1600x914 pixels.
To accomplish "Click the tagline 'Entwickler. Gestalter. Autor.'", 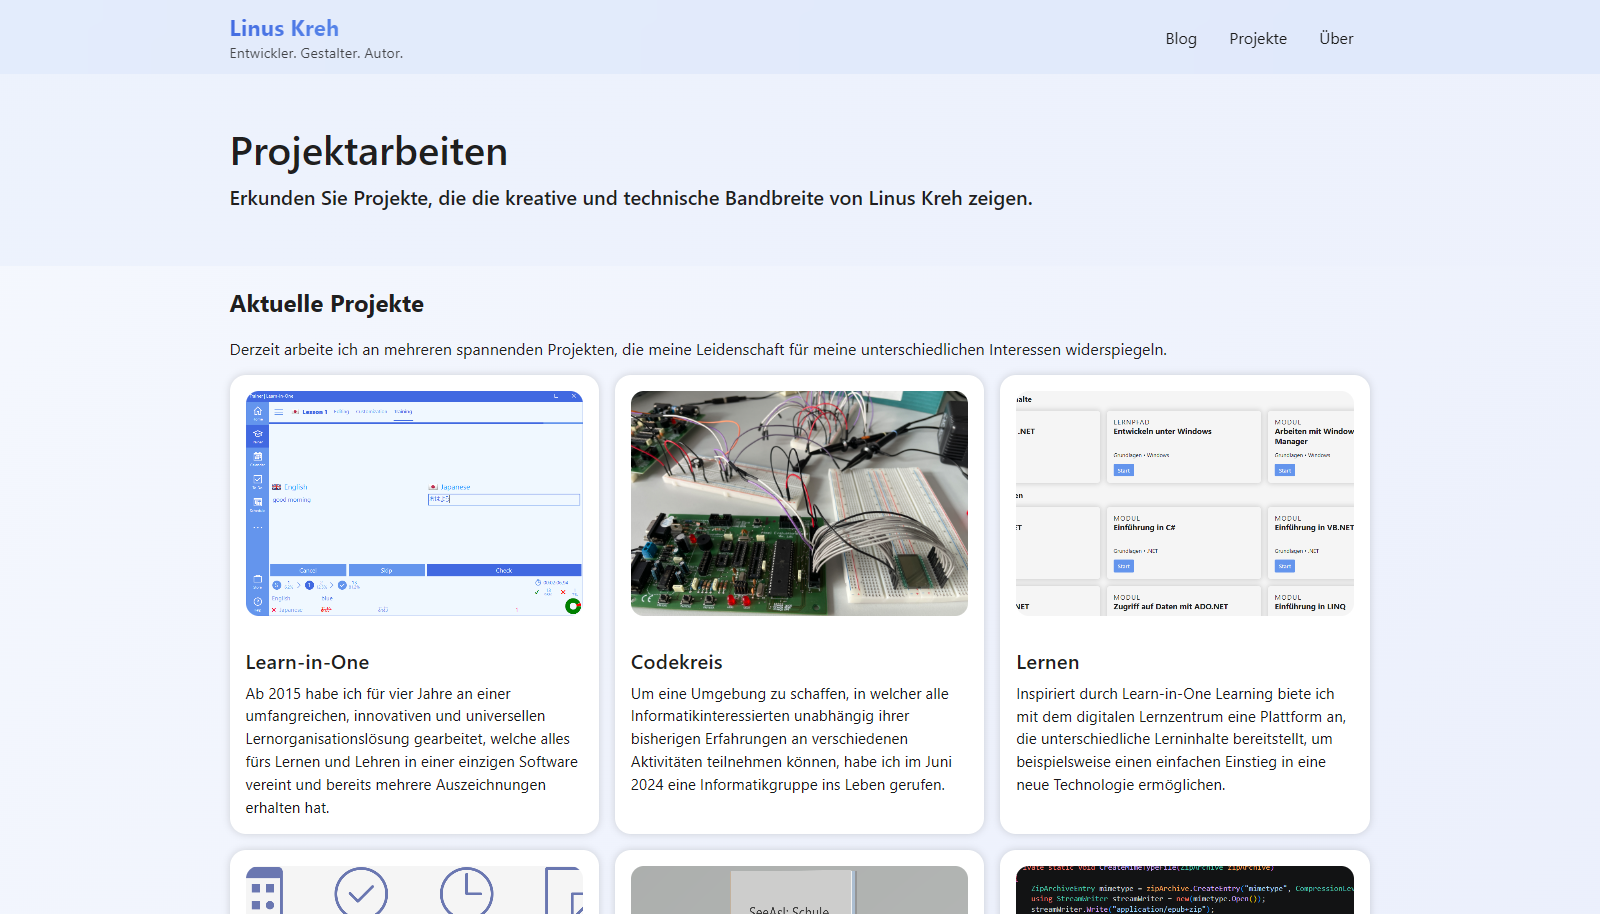I will pos(316,53).
